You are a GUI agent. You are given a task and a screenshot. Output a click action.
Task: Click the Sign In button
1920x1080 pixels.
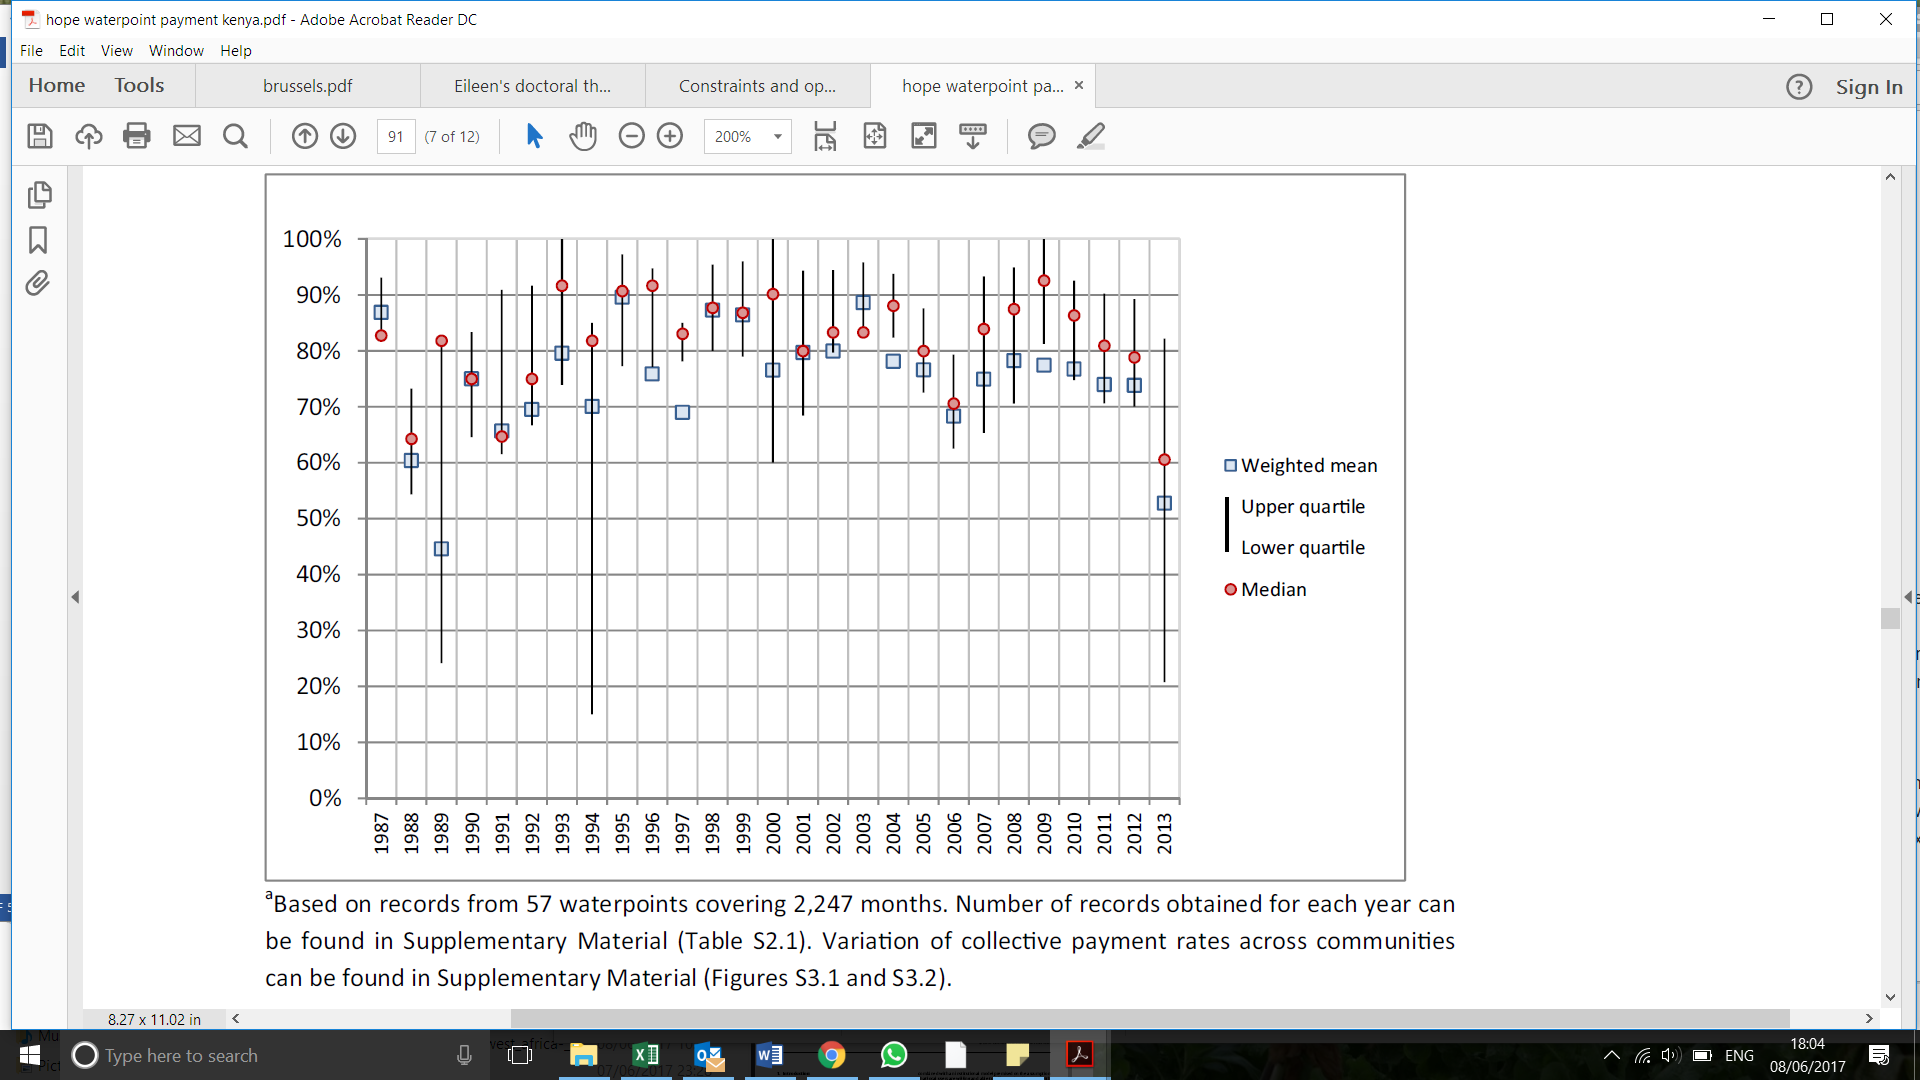click(1868, 87)
